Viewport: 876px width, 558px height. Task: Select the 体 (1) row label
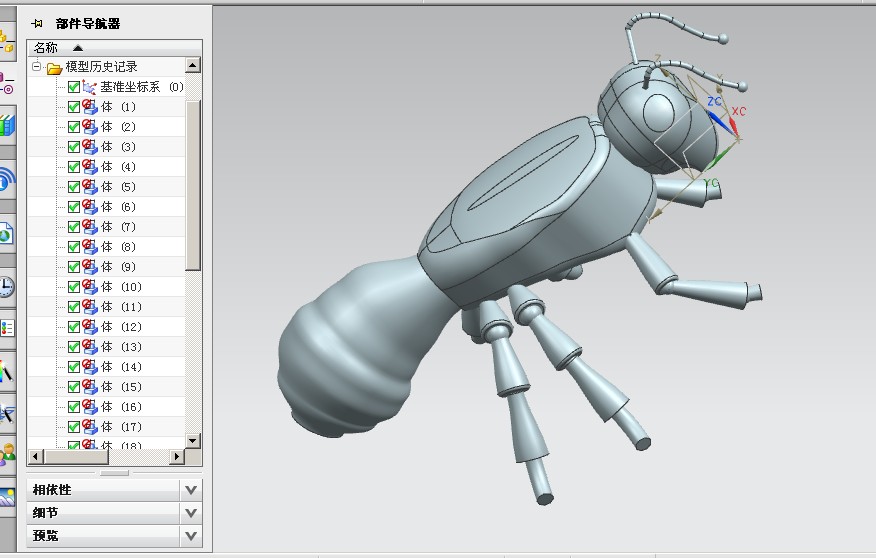[118, 107]
